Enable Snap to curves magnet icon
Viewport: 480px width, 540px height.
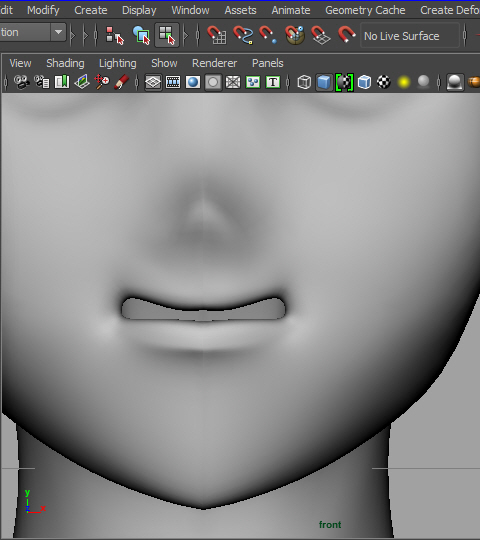tap(243, 35)
